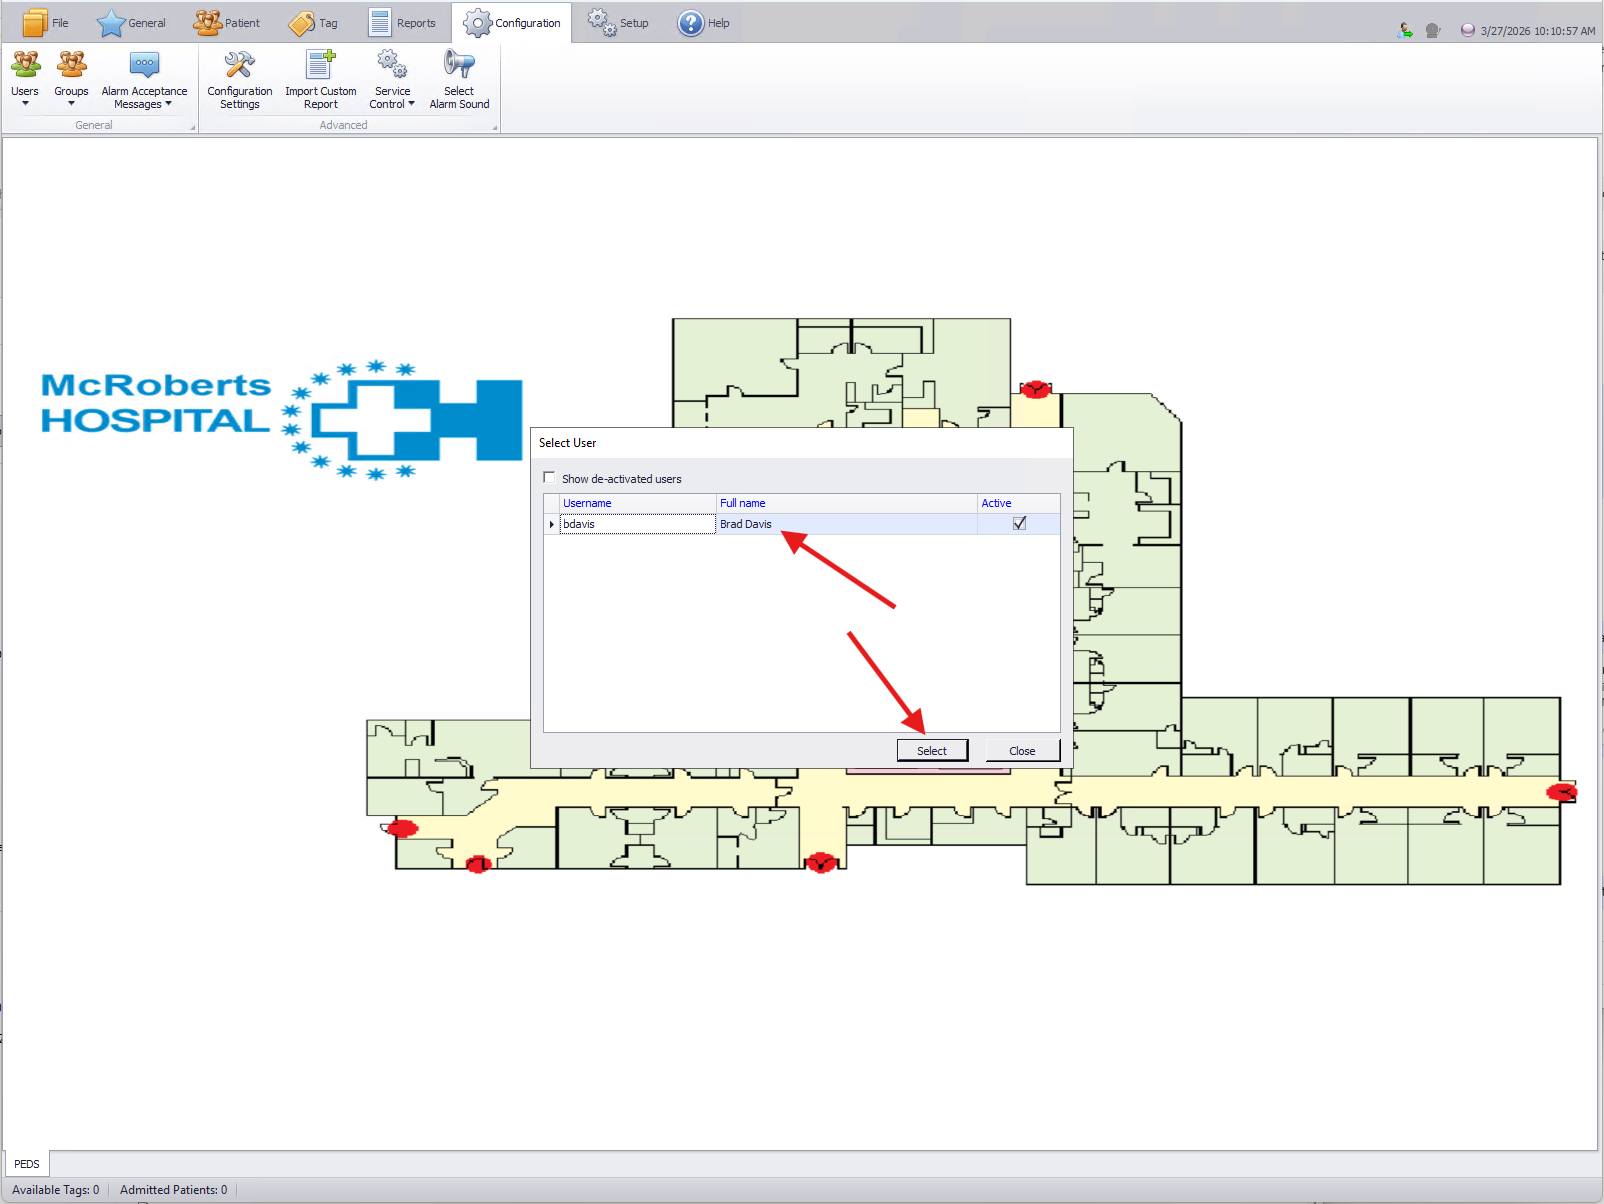Screen dimensions: 1604x1204
Task: Switch to the Reports ribbon tab
Action: pos(403,23)
